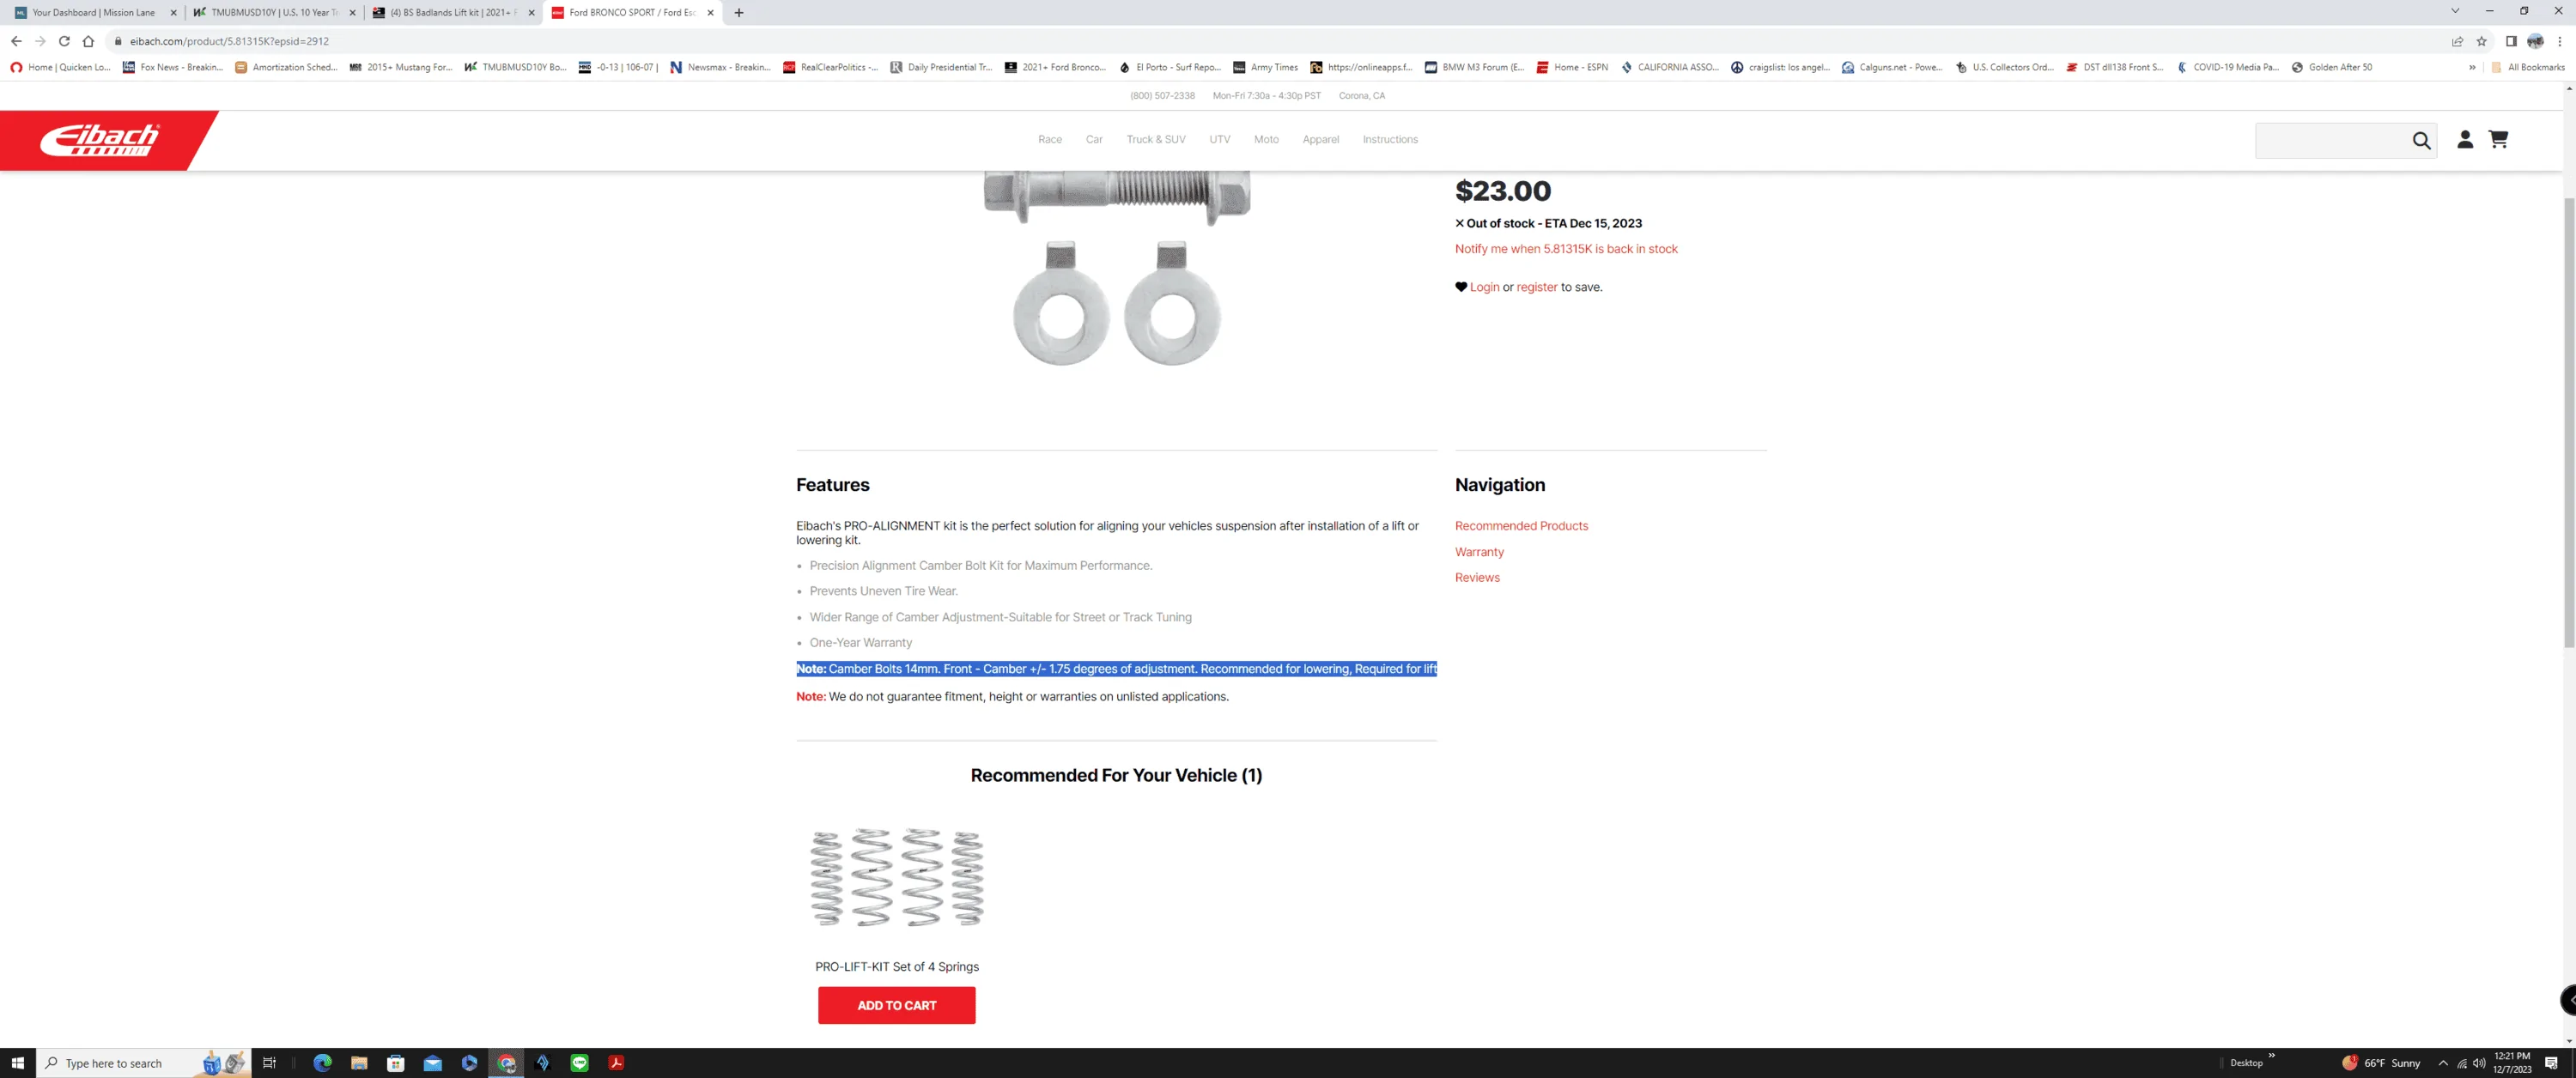Open the user account icon
The height and width of the screenshot is (1078, 2576).
pyautogui.click(x=2465, y=140)
